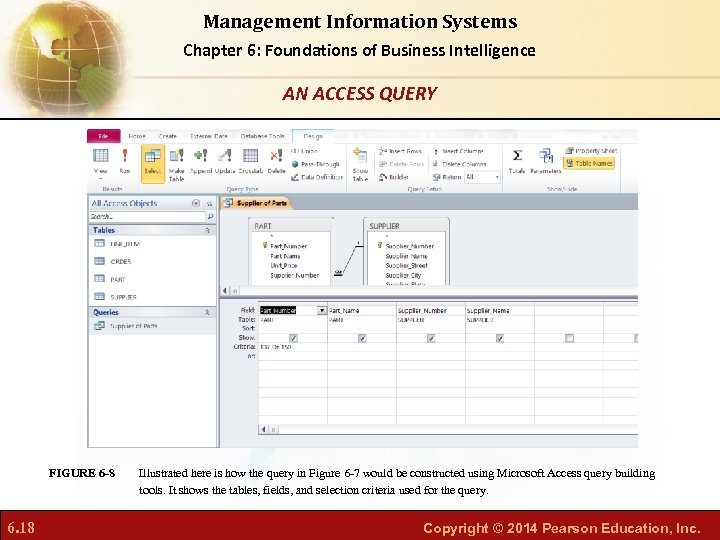Click the PART table header in diagram
The height and width of the screenshot is (540, 720).
[x=291, y=226]
